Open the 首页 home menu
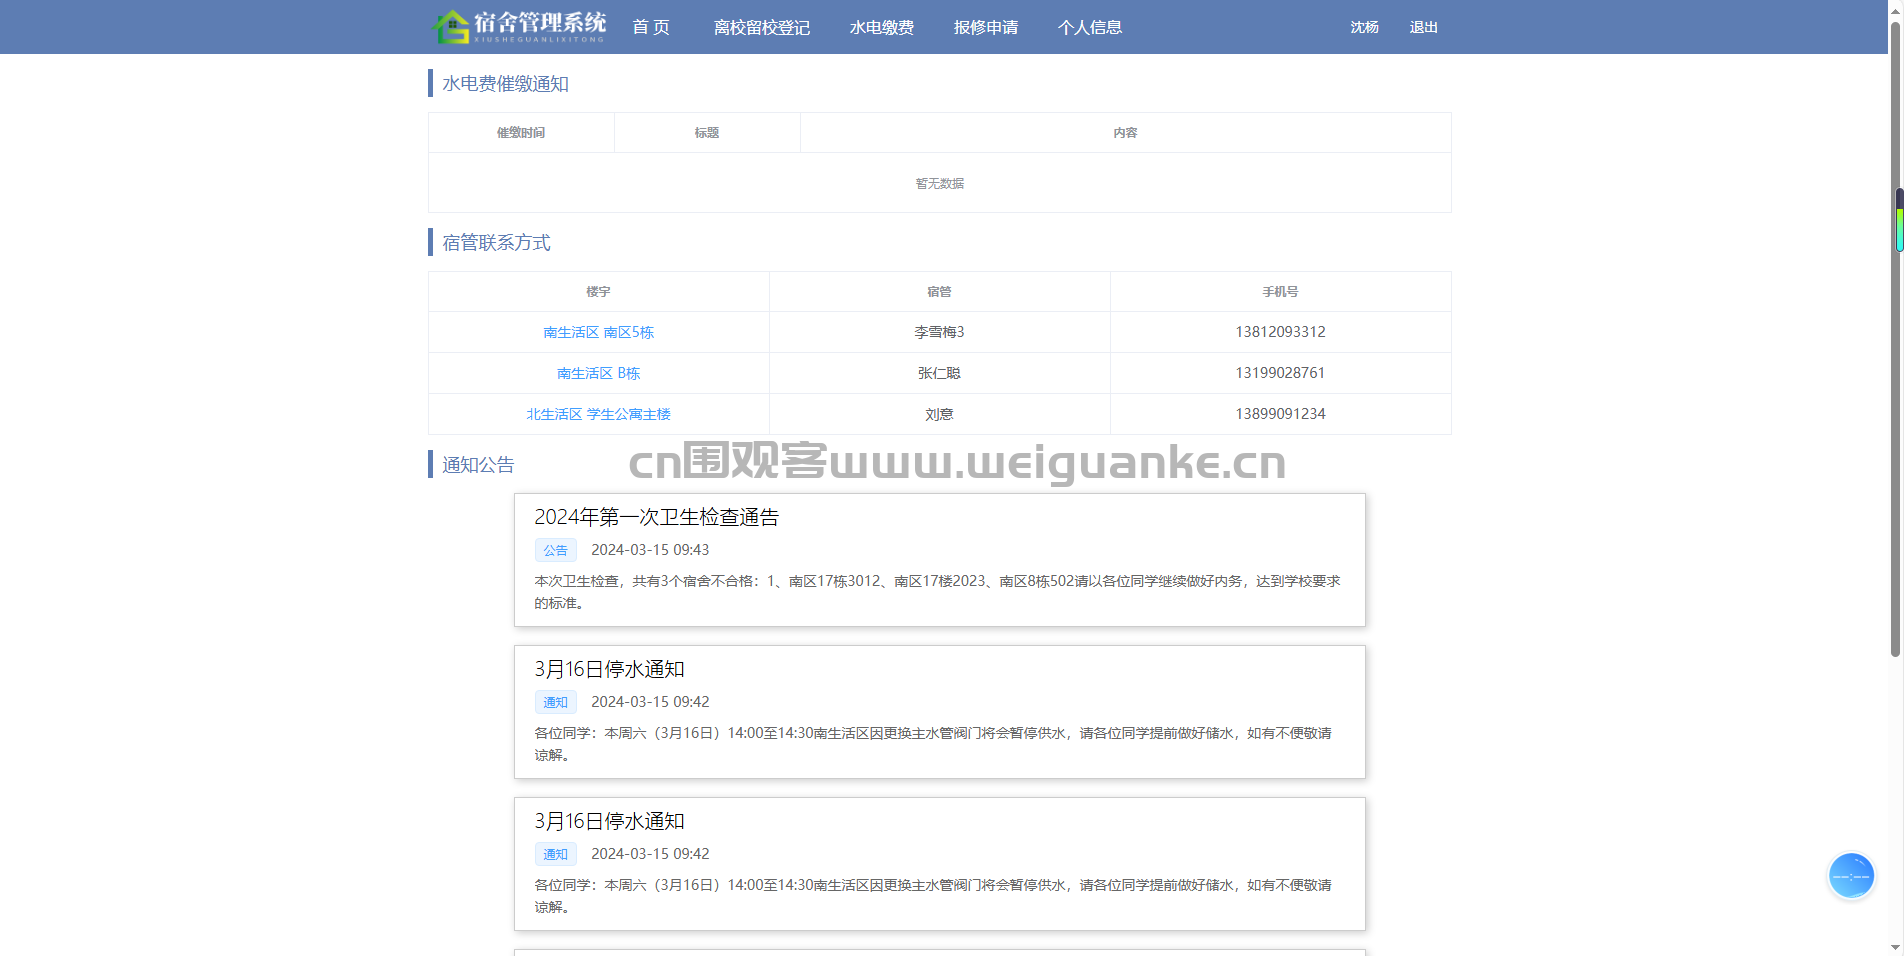 651,27
